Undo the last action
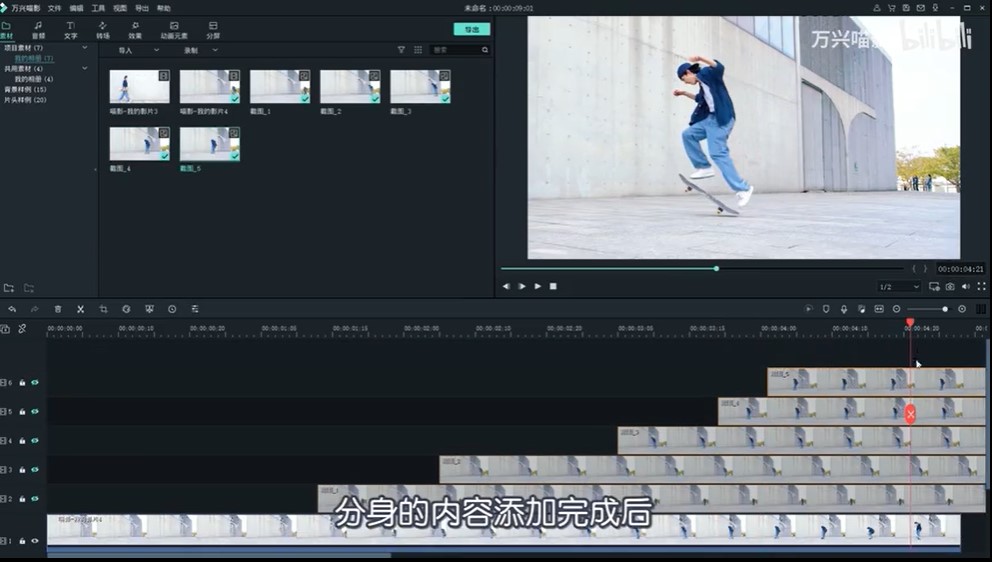Image resolution: width=992 pixels, height=562 pixels. tap(12, 309)
